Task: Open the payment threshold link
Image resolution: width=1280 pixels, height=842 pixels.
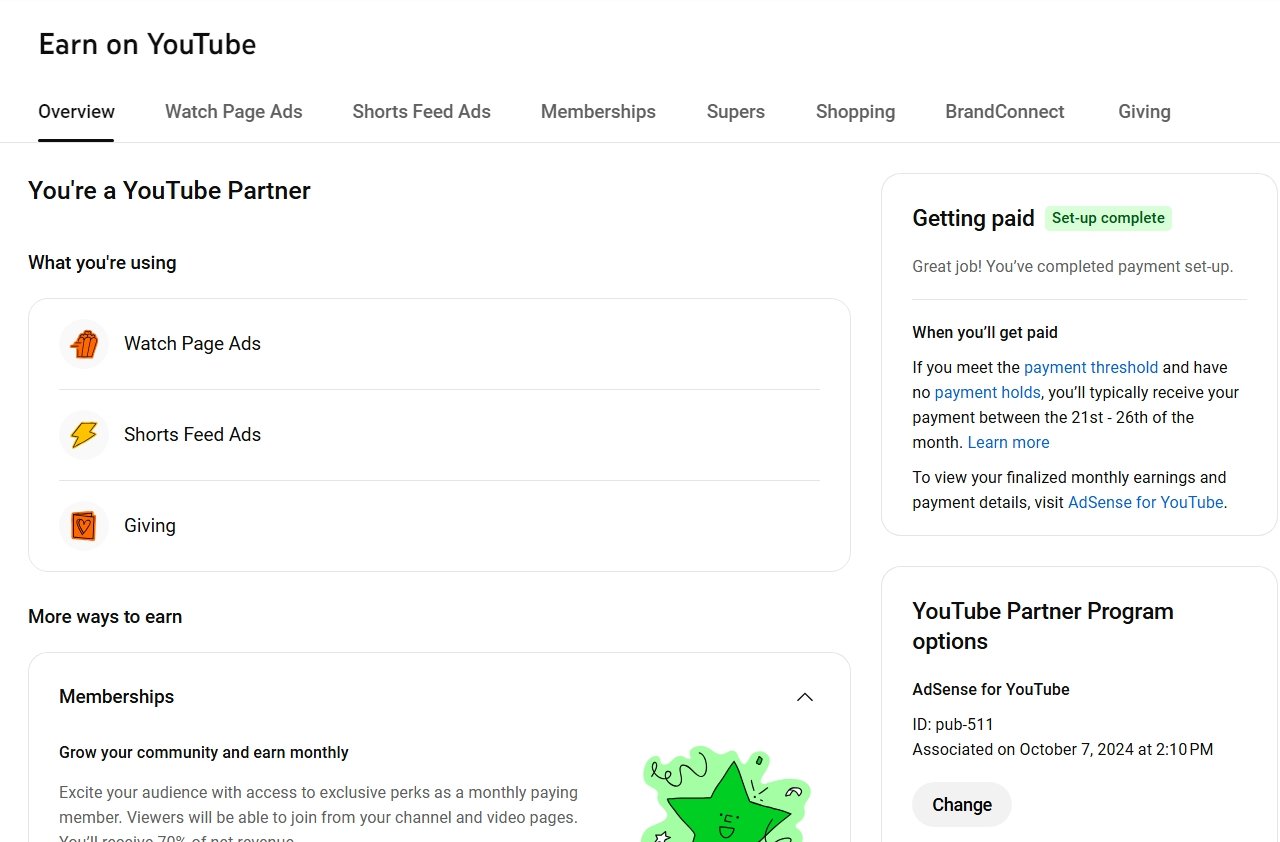Action: click(1090, 367)
